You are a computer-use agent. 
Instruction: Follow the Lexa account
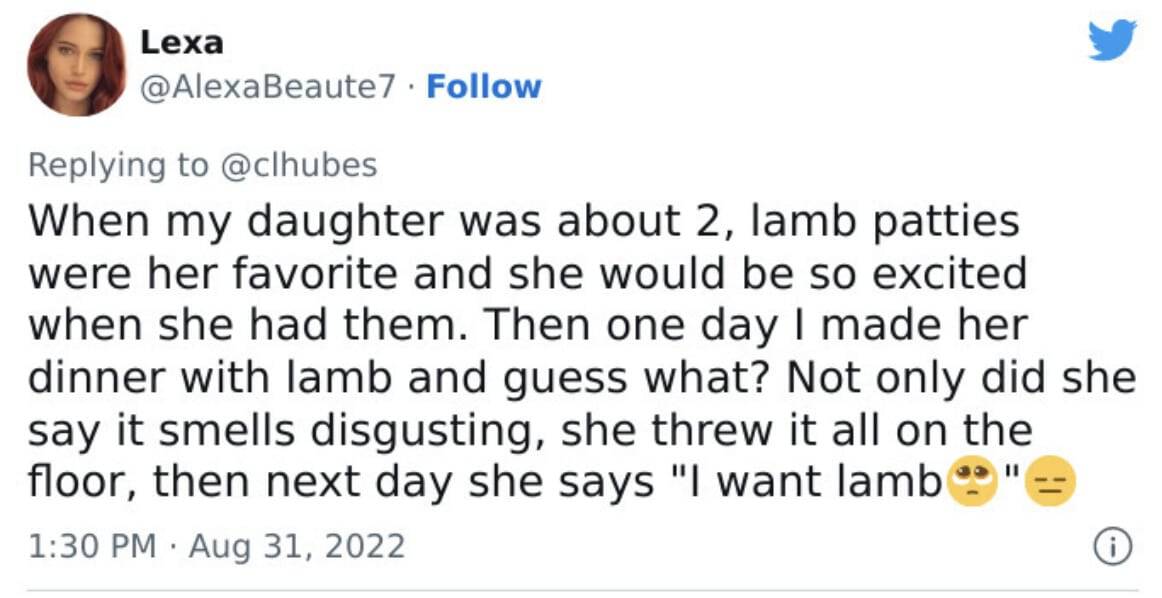[484, 87]
